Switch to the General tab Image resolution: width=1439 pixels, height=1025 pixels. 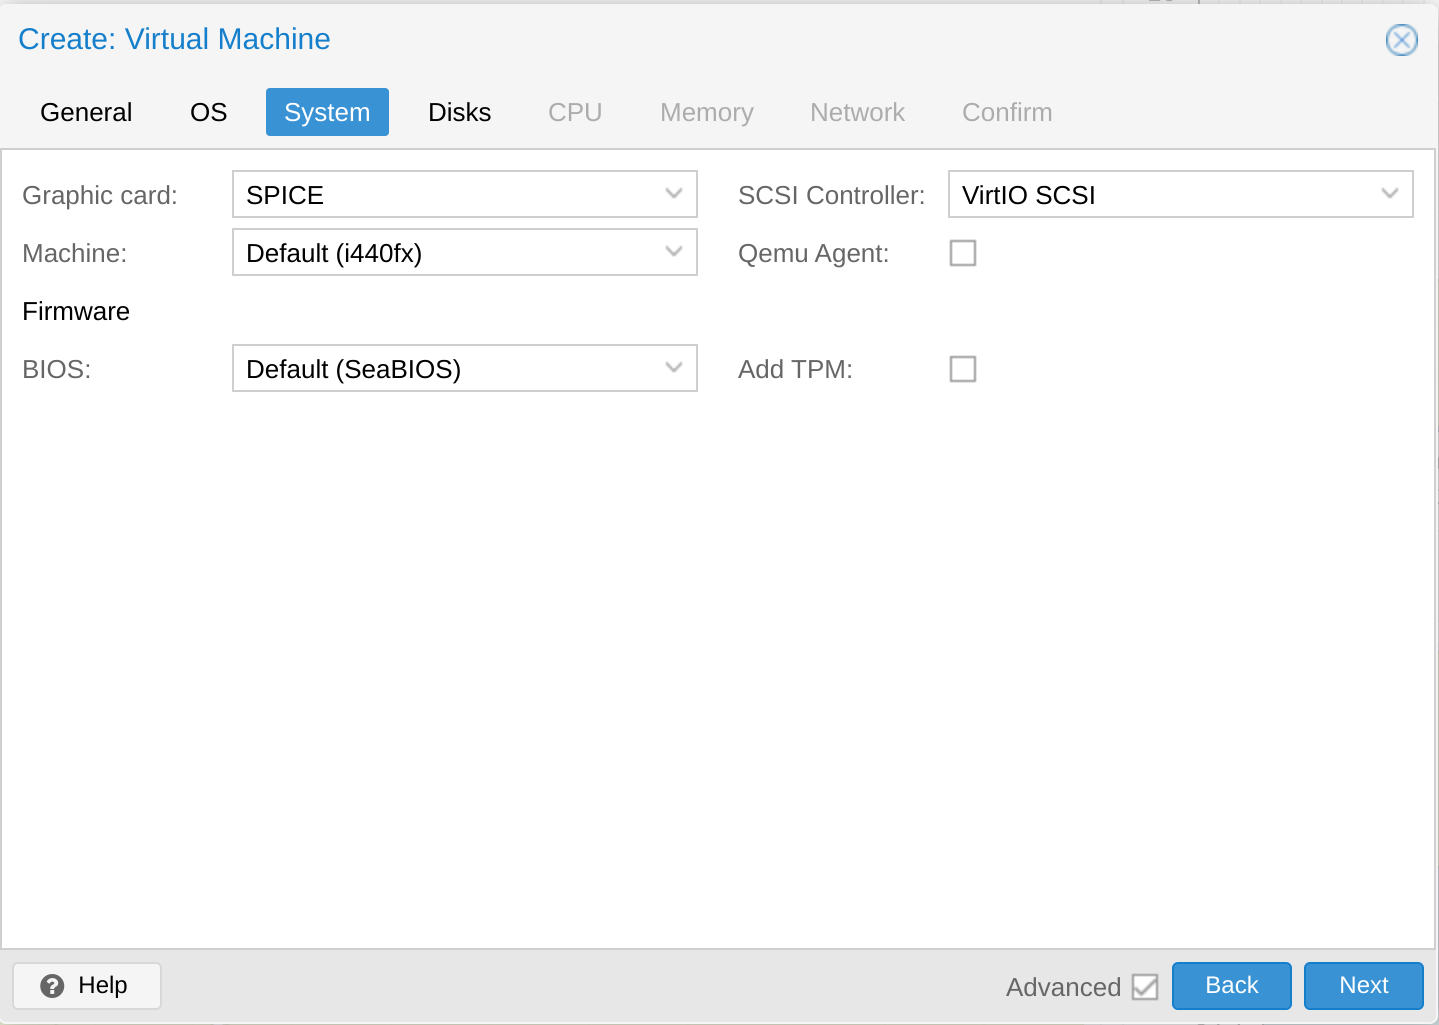pyautogui.click(x=86, y=112)
